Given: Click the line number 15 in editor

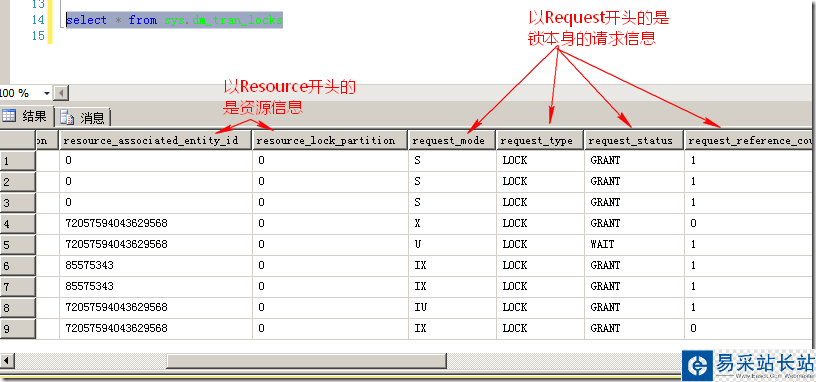Looking at the screenshot, I should click(x=38, y=35).
